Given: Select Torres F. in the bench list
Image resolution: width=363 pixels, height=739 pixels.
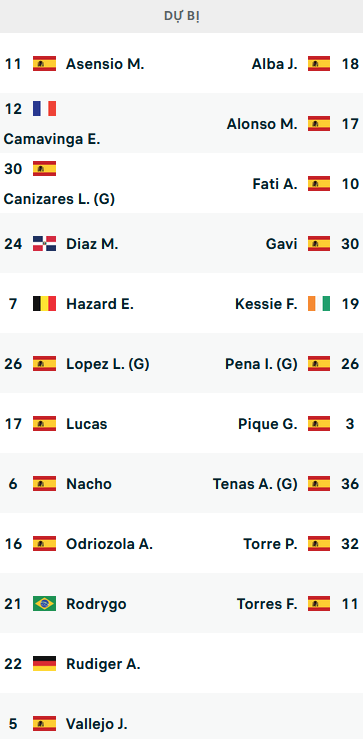Looking at the screenshot, I should tap(267, 604).
